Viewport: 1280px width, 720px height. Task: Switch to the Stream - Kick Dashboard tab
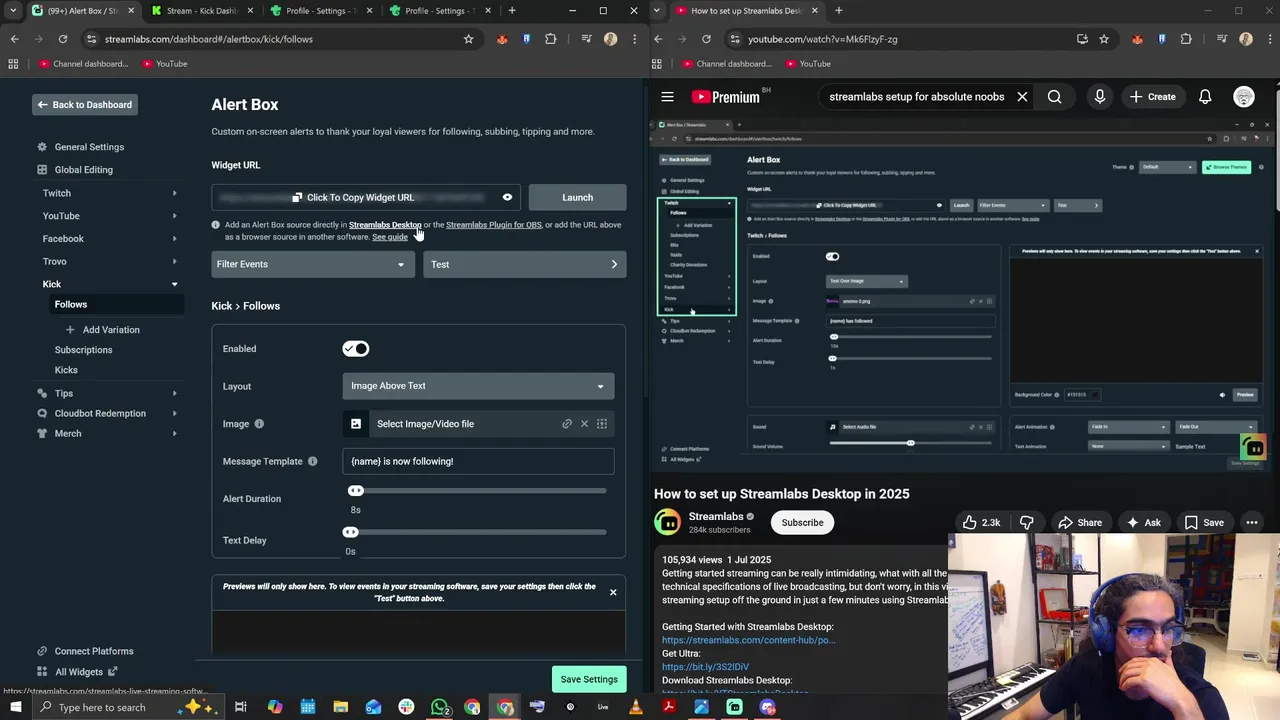tap(200, 11)
